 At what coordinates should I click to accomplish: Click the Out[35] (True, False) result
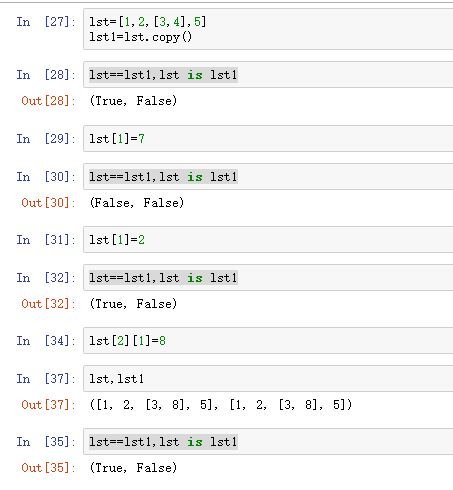[x=133, y=468]
